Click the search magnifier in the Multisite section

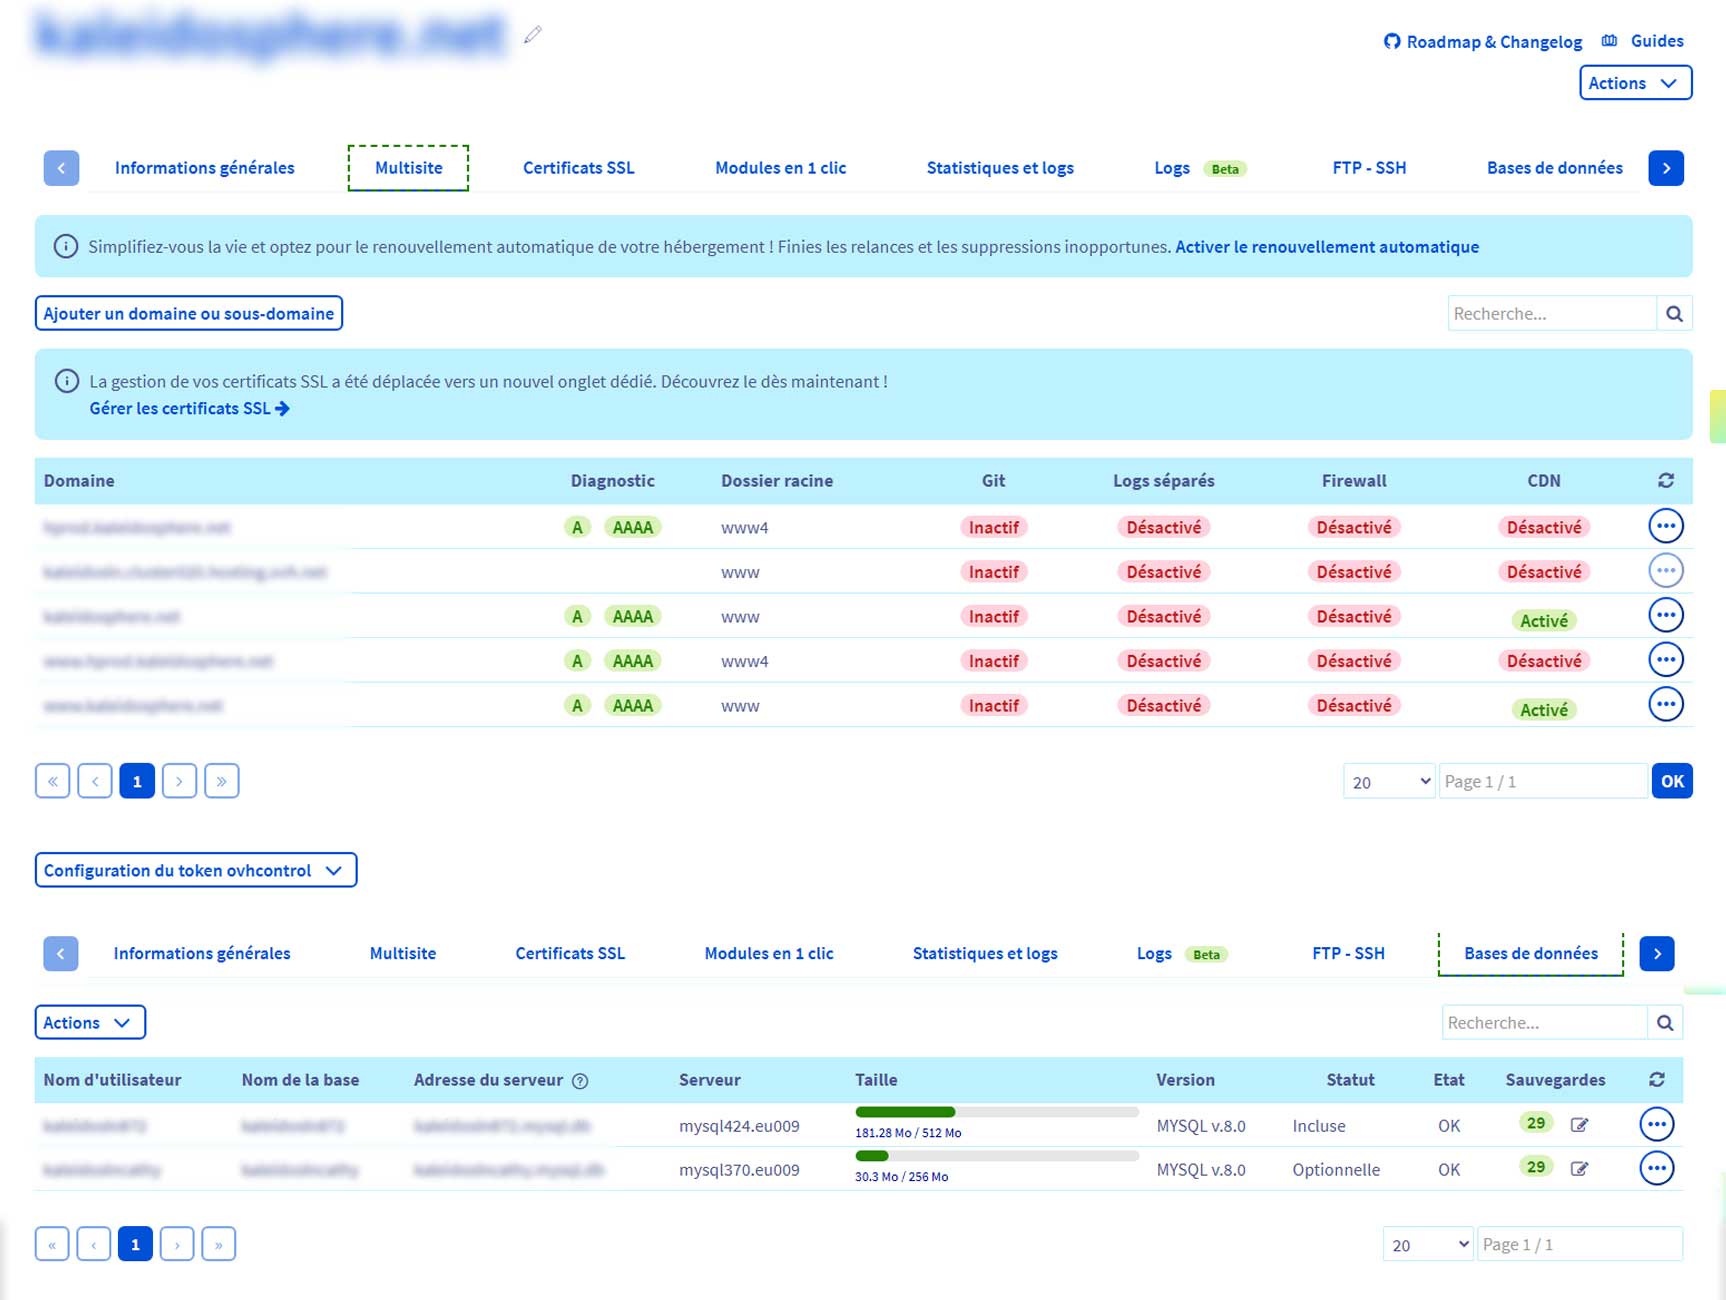point(1674,314)
